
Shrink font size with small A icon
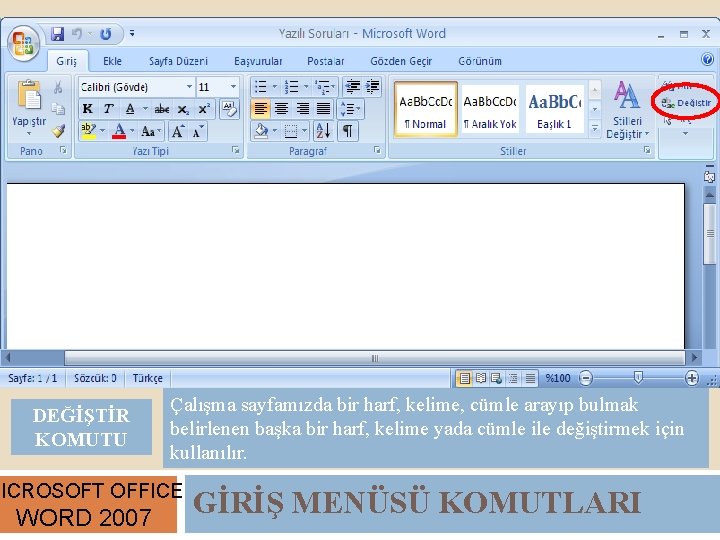click(x=198, y=132)
